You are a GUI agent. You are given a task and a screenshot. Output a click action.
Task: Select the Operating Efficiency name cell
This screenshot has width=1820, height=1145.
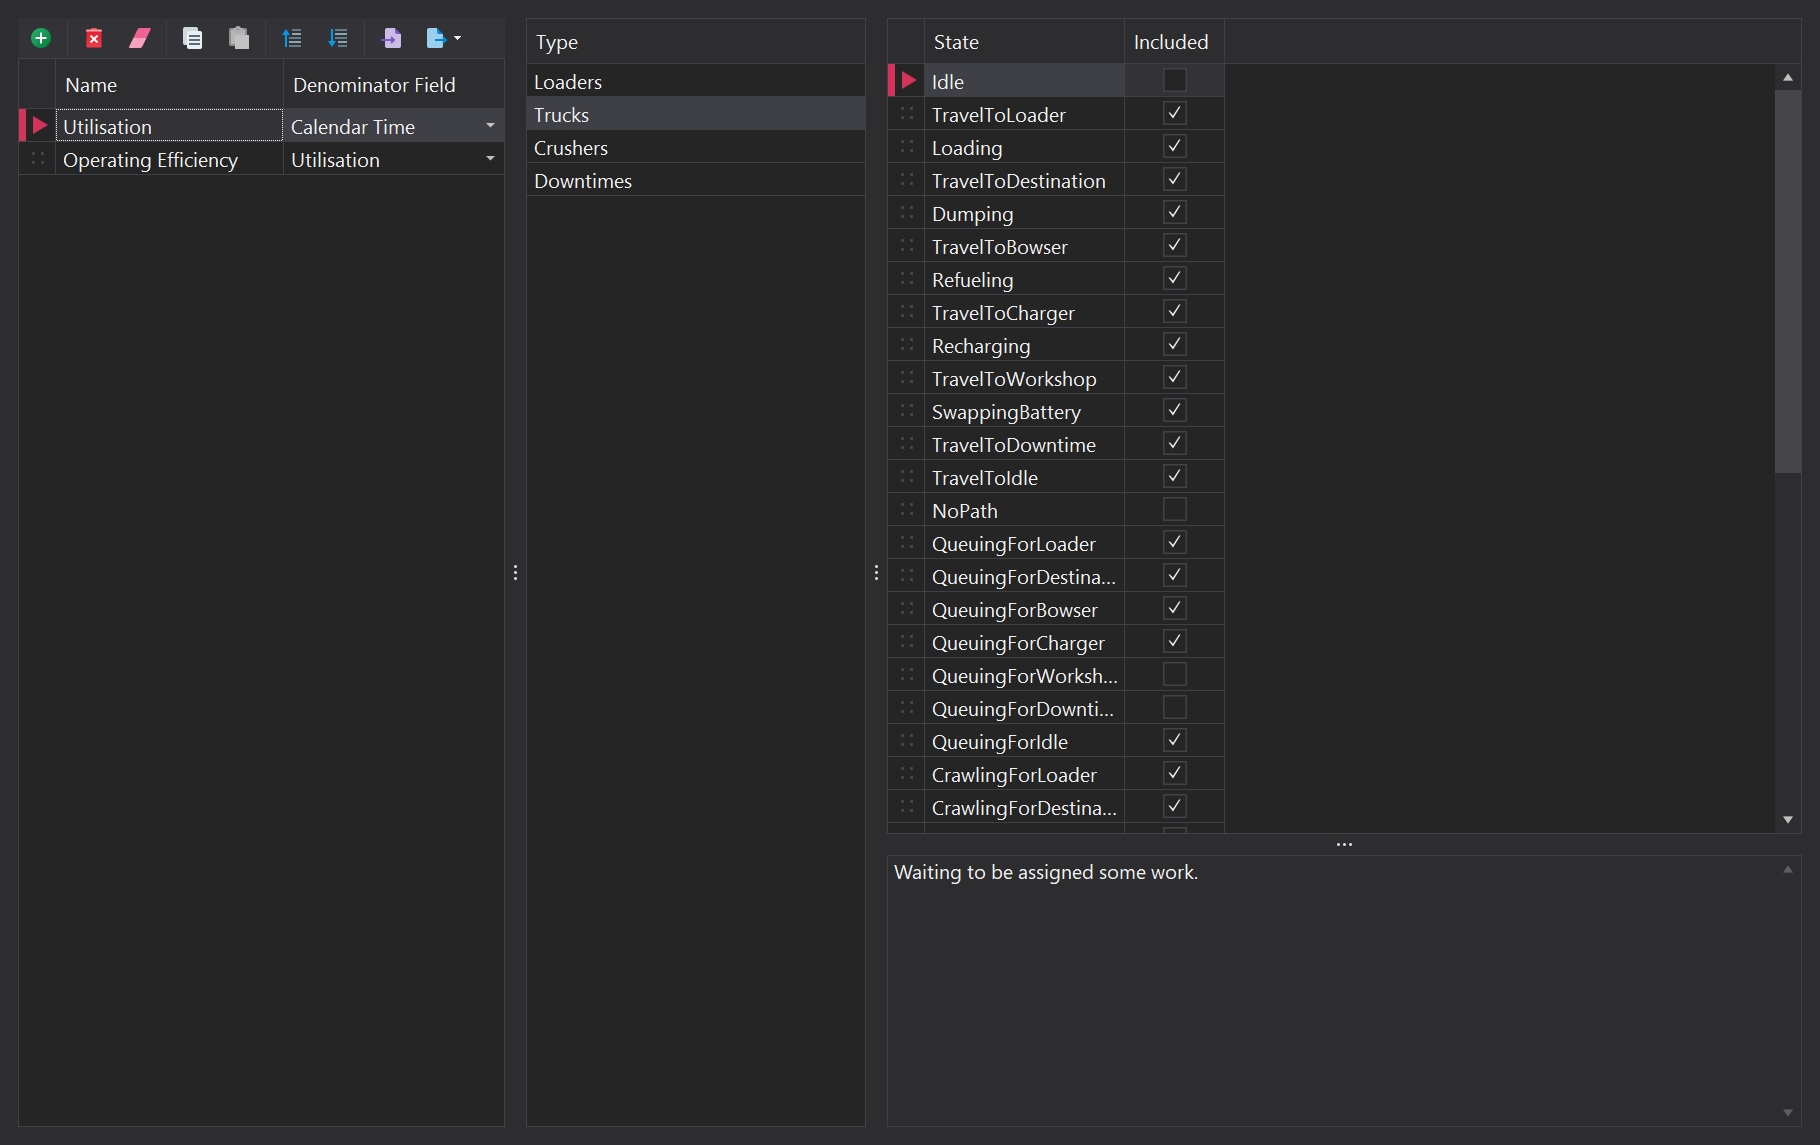coord(169,159)
